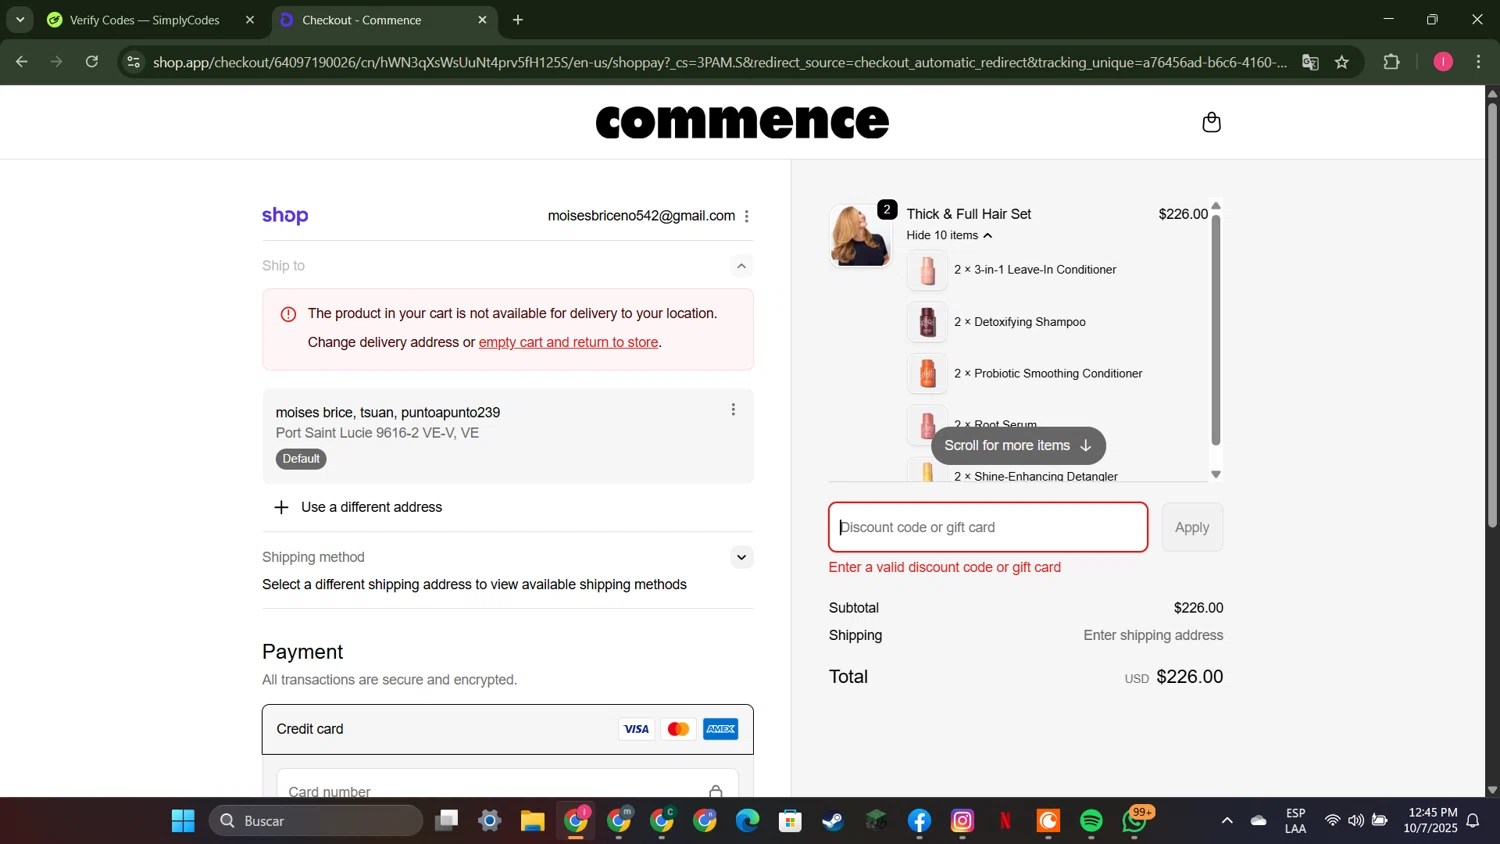The height and width of the screenshot is (844, 1500).
Task: Open the tab search dropdown
Action: pyautogui.click(x=20, y=20)
